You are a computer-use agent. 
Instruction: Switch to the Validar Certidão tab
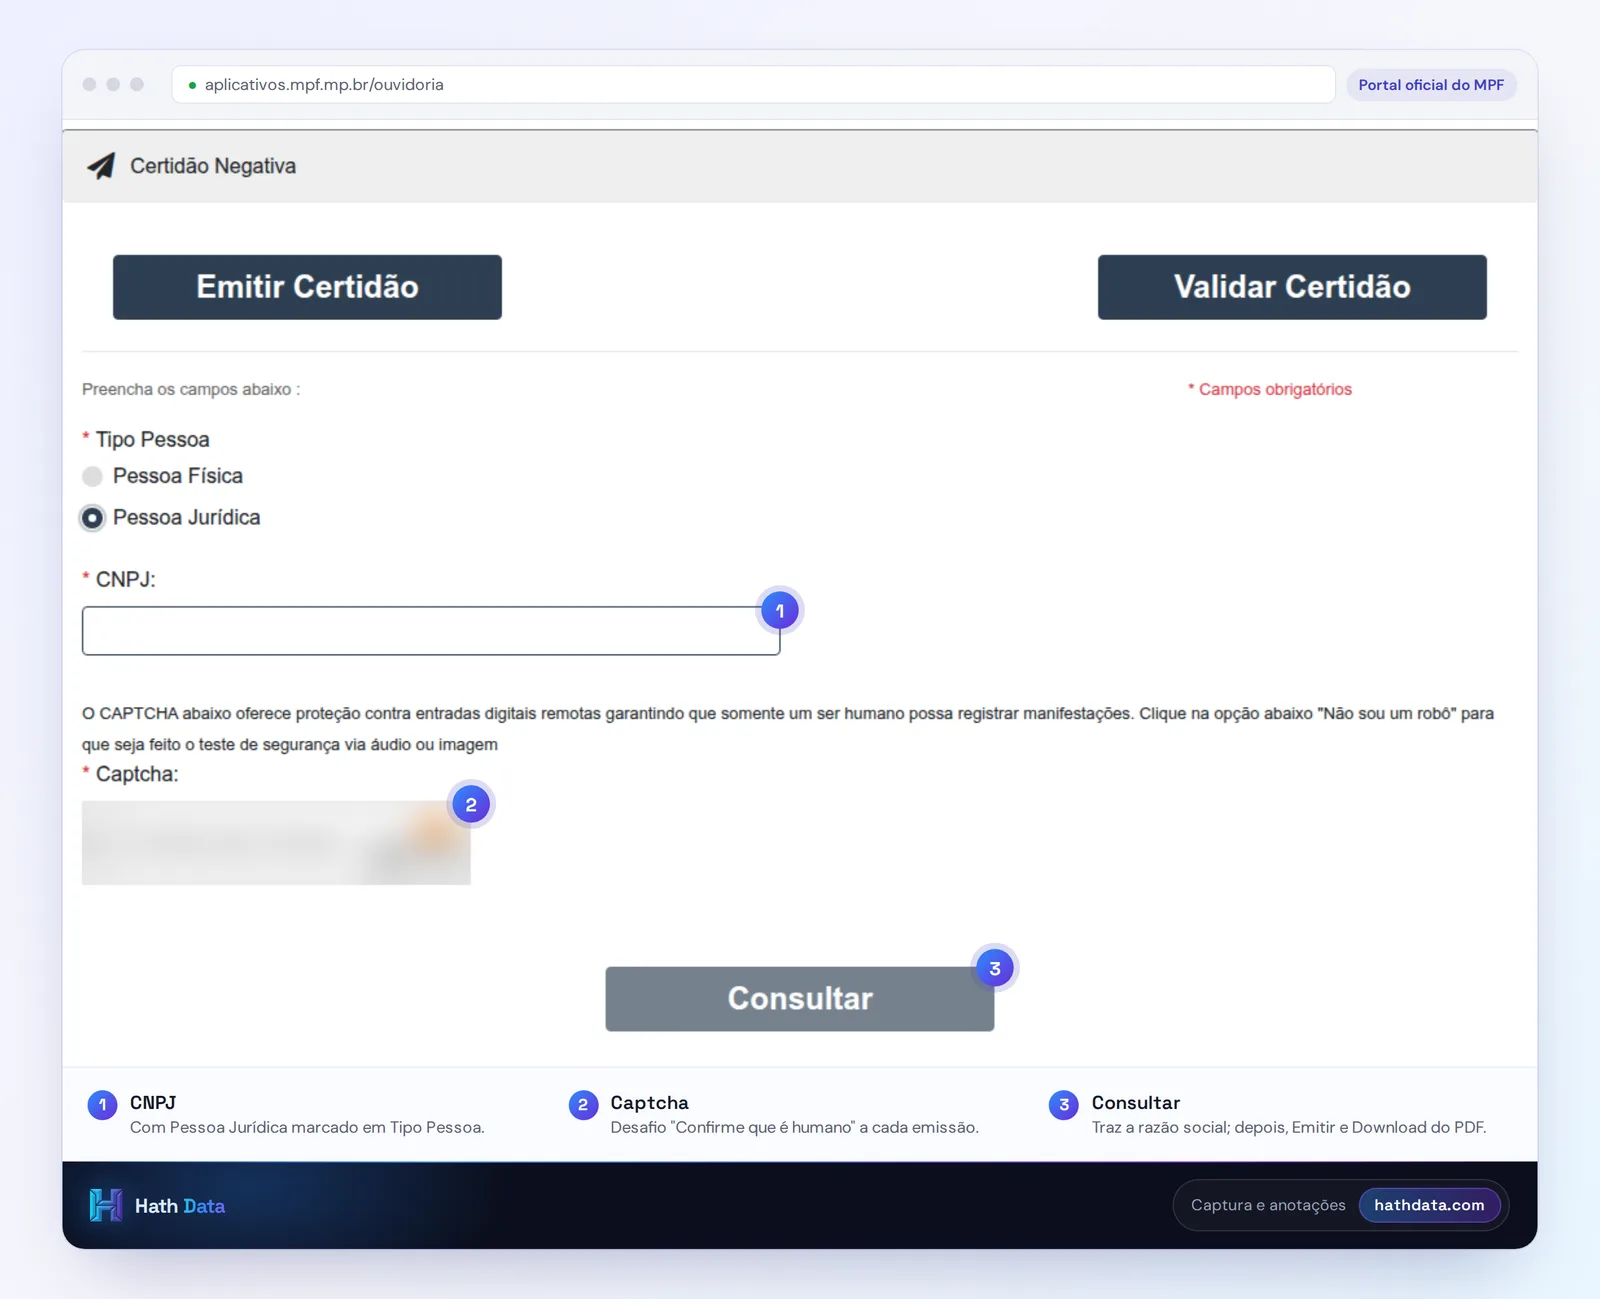[x=1292, y=287]
